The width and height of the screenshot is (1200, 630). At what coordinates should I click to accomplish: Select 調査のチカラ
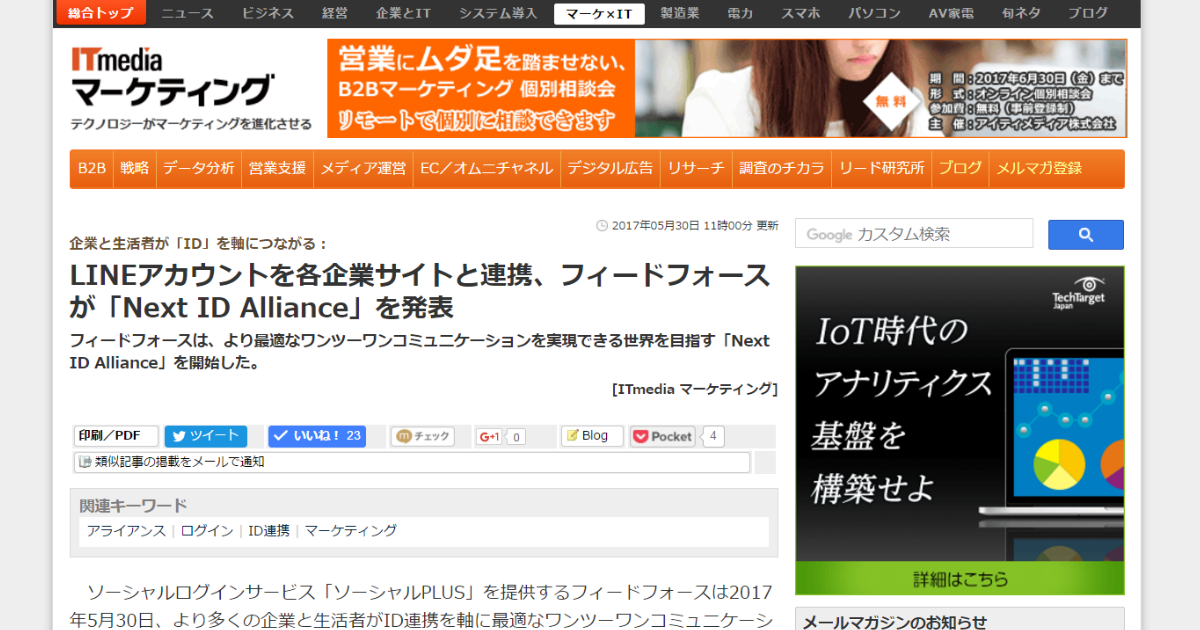pyautogui.click(x=782, y=168)
